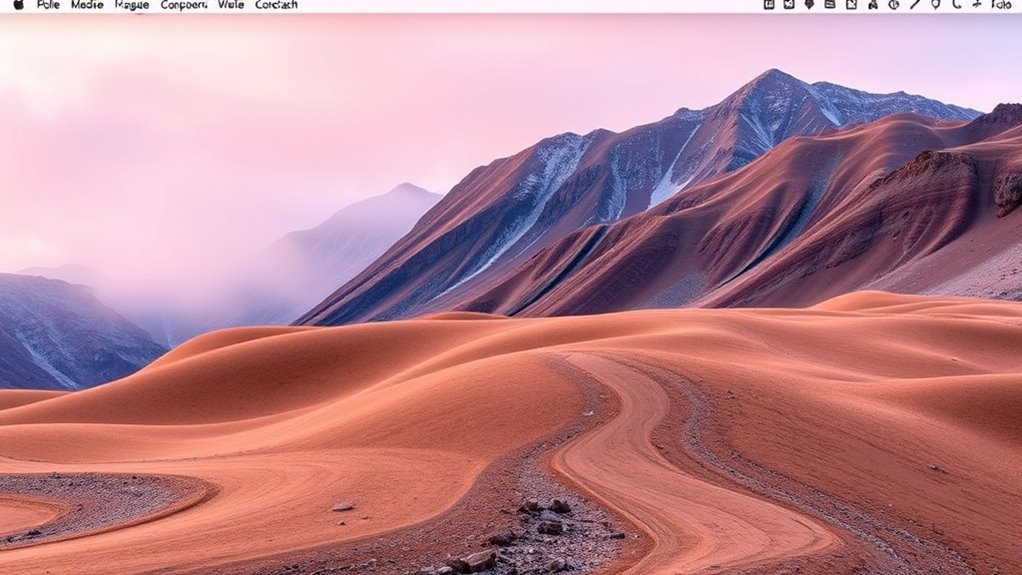1022x575 pixels.
Task: Open the shield-shaped status menu icon
Action: (x=809, y=5)
